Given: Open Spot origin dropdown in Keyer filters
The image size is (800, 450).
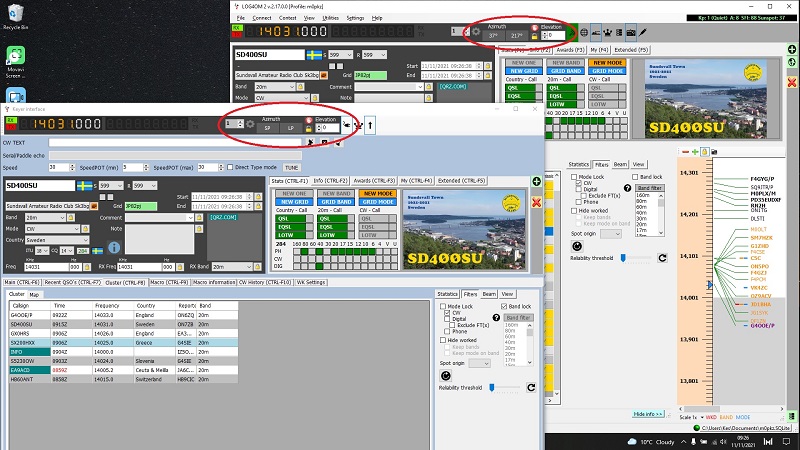Looking at the screenshot, I should tap(480, 363).
